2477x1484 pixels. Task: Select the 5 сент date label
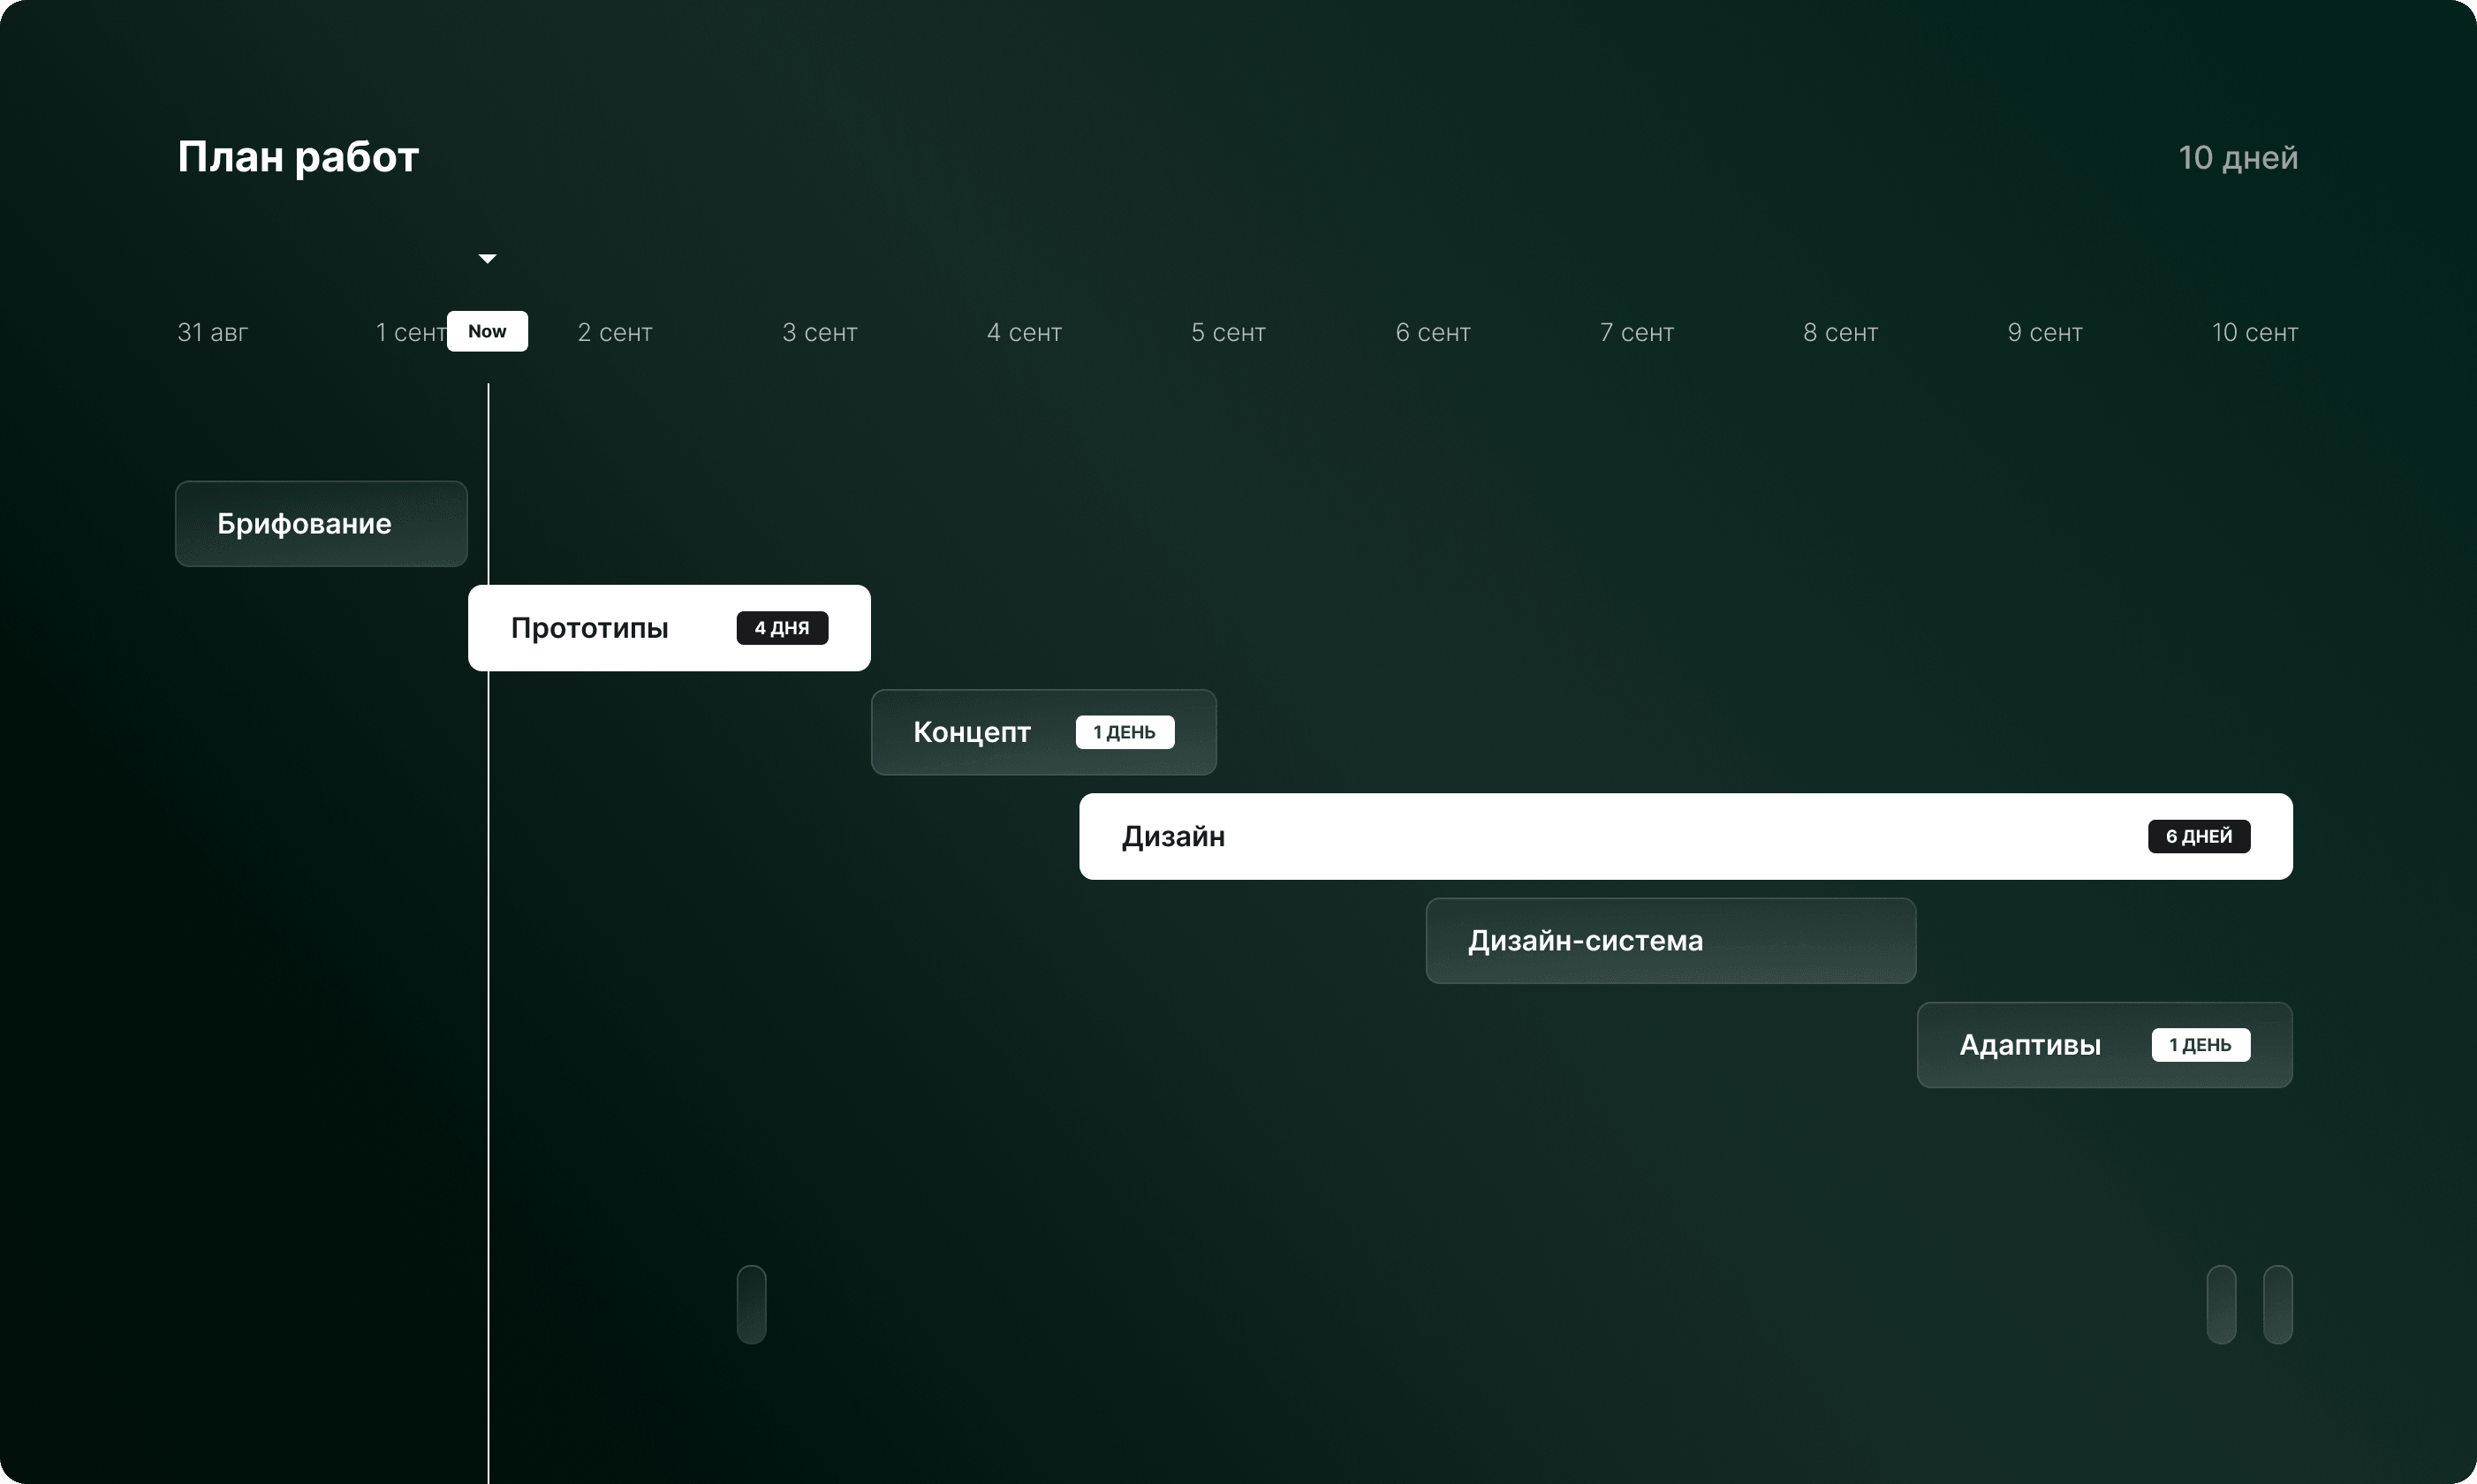tap(1227, 332)
